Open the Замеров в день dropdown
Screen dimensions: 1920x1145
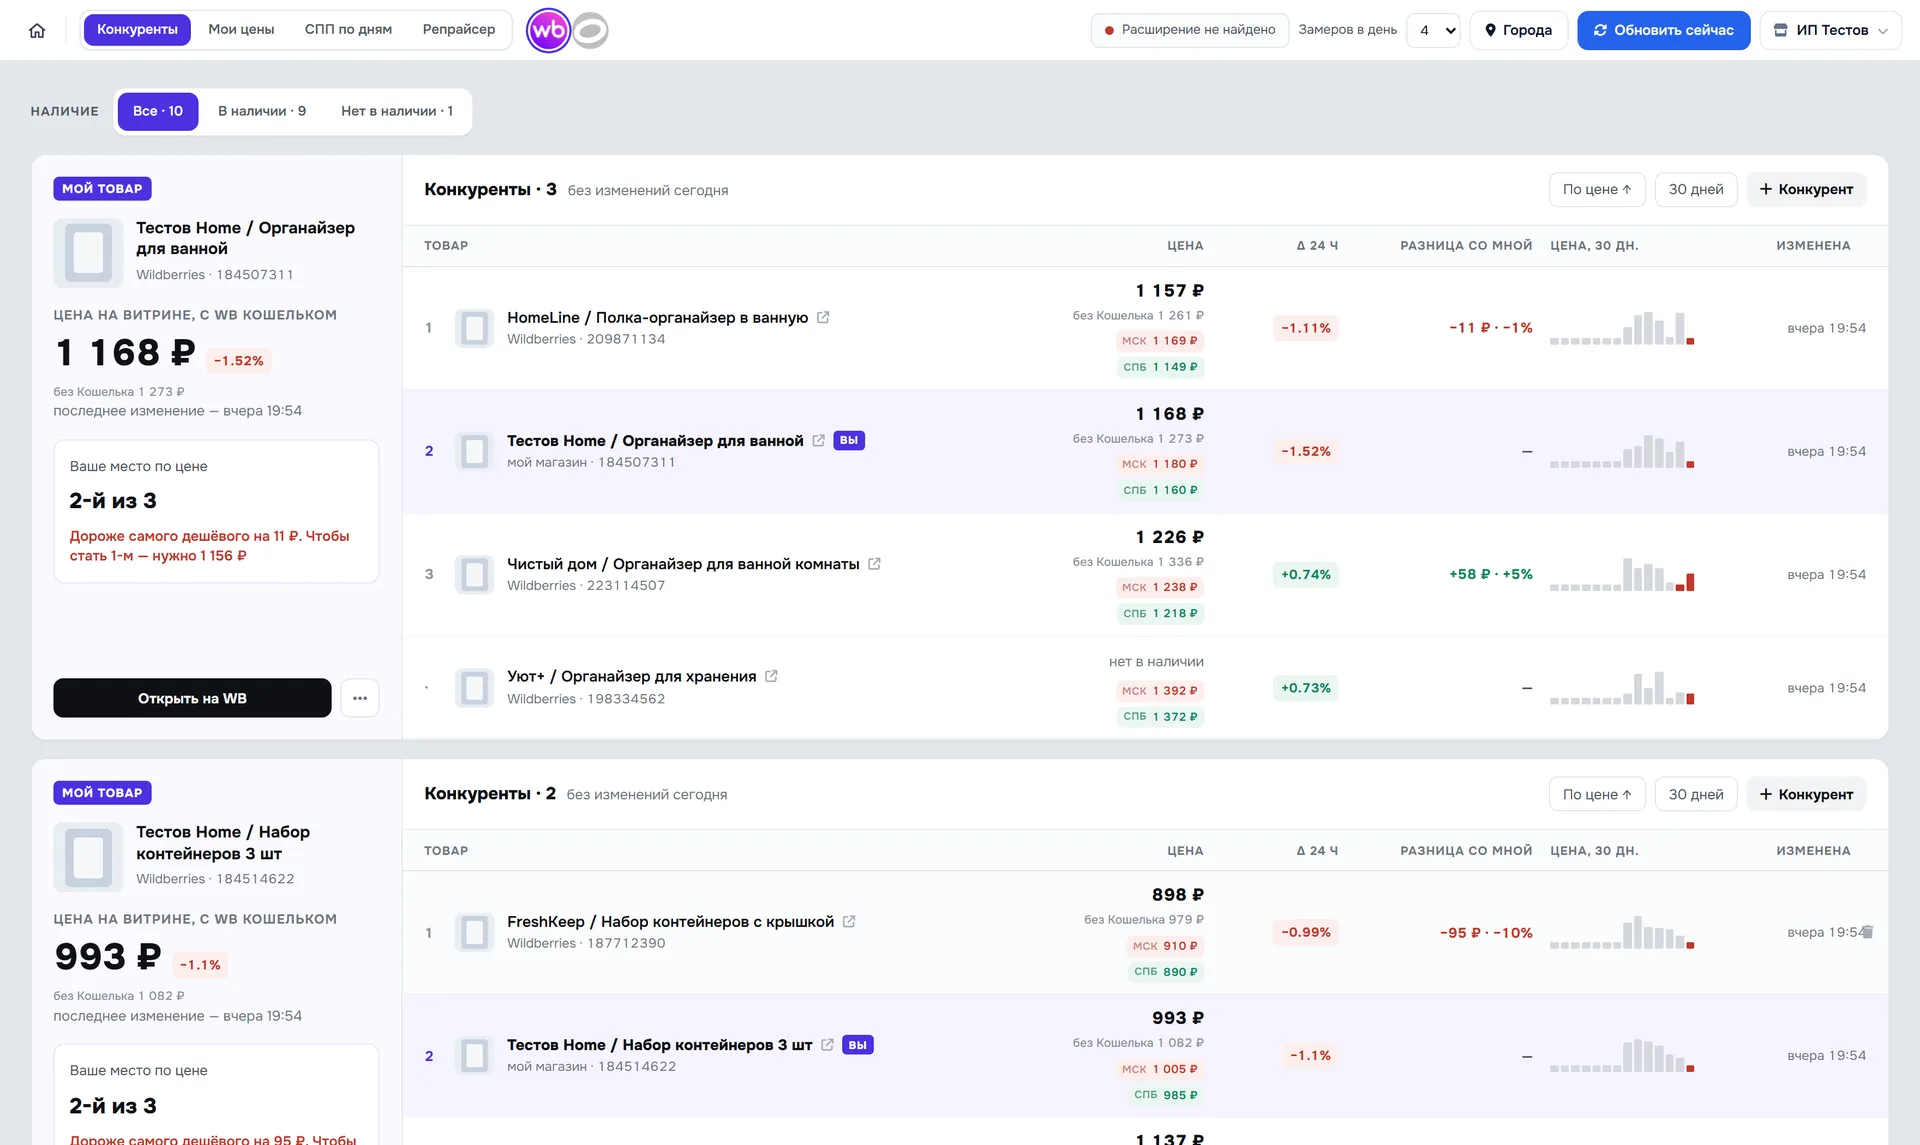pos(1433,30)
